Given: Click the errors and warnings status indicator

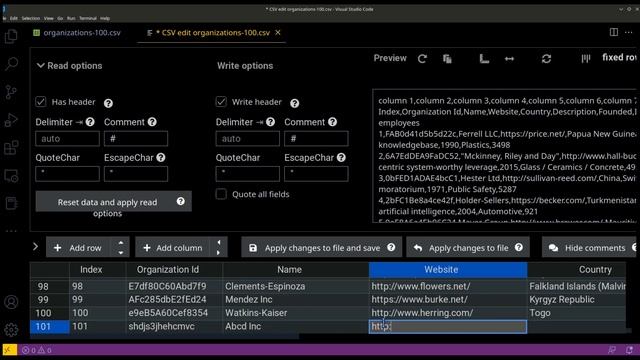Looking at the screenshot, I should pyautogui.click(x=37, y=350).
